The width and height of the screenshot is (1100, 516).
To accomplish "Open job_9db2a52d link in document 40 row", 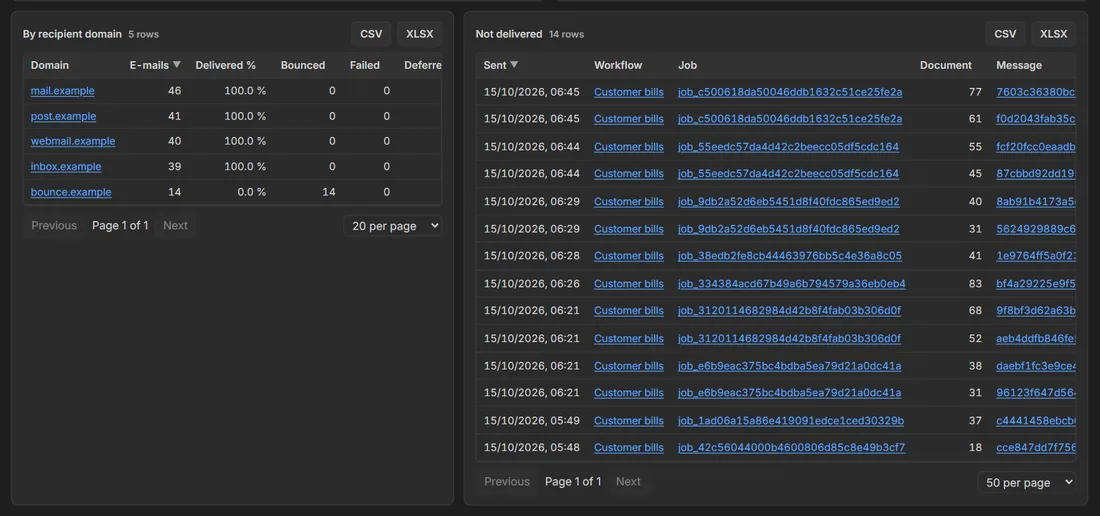I will pyautogui.click(x=789, y=201).
